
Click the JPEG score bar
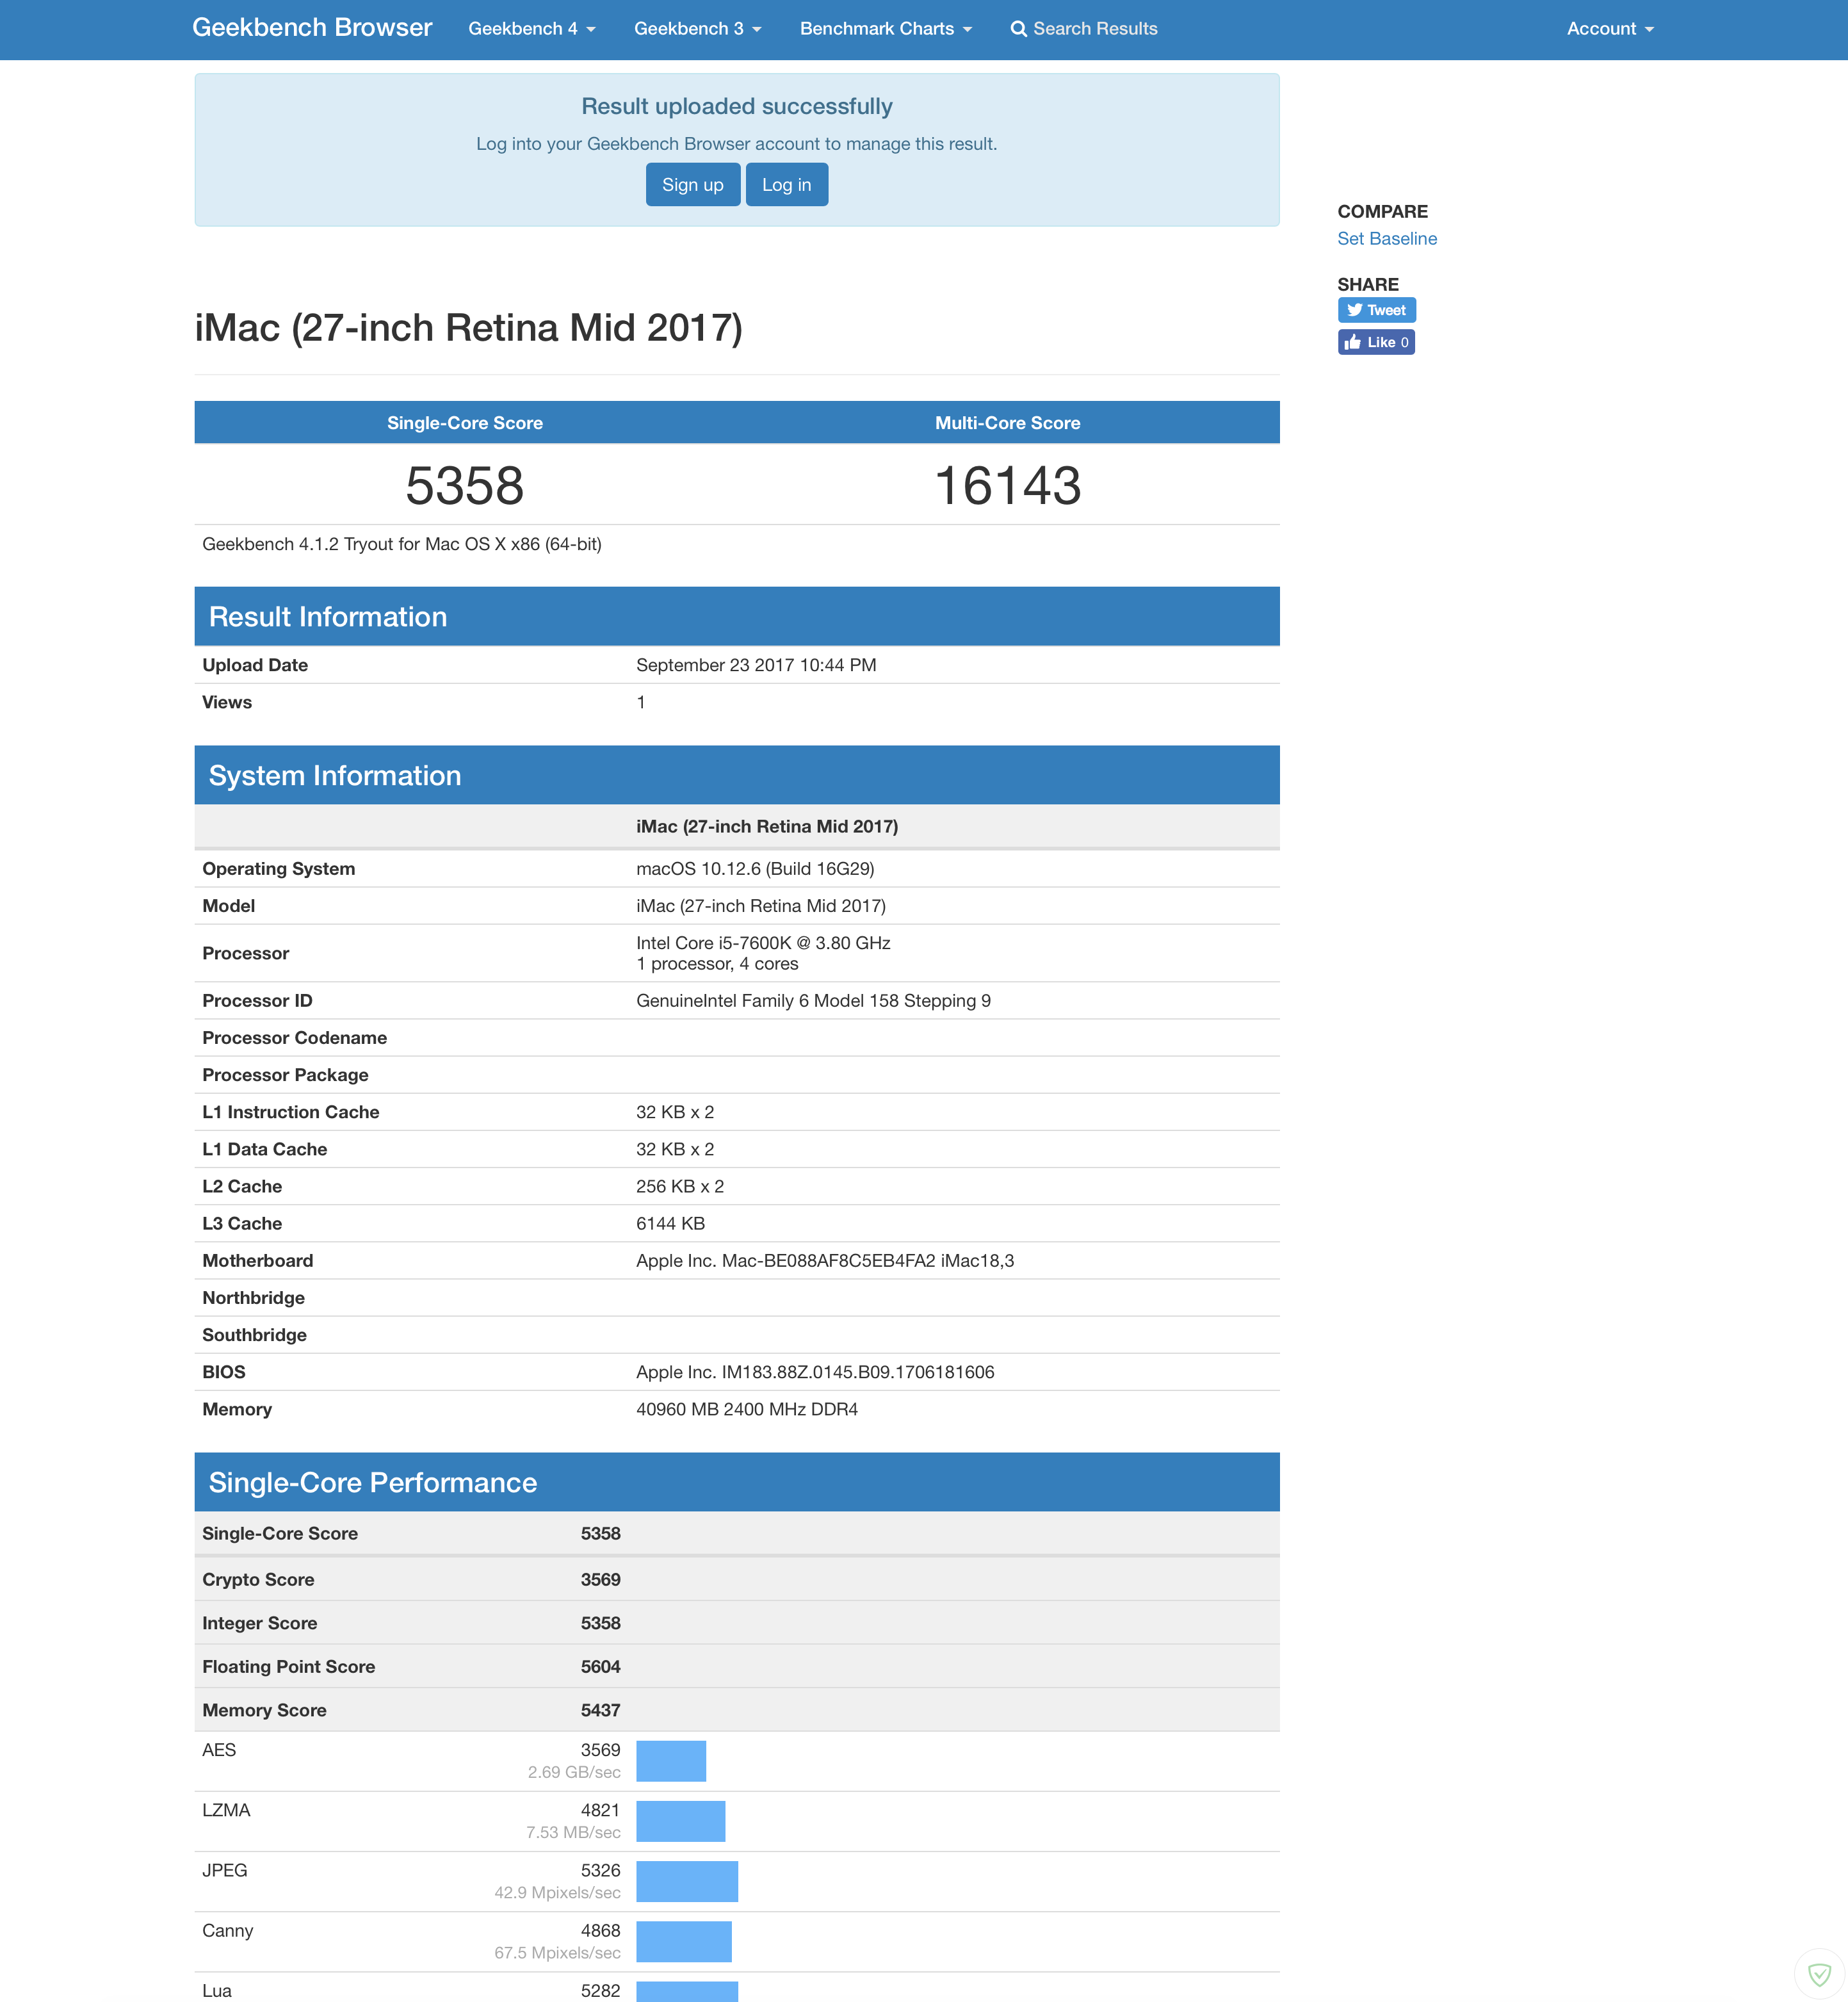[687, 1881]
